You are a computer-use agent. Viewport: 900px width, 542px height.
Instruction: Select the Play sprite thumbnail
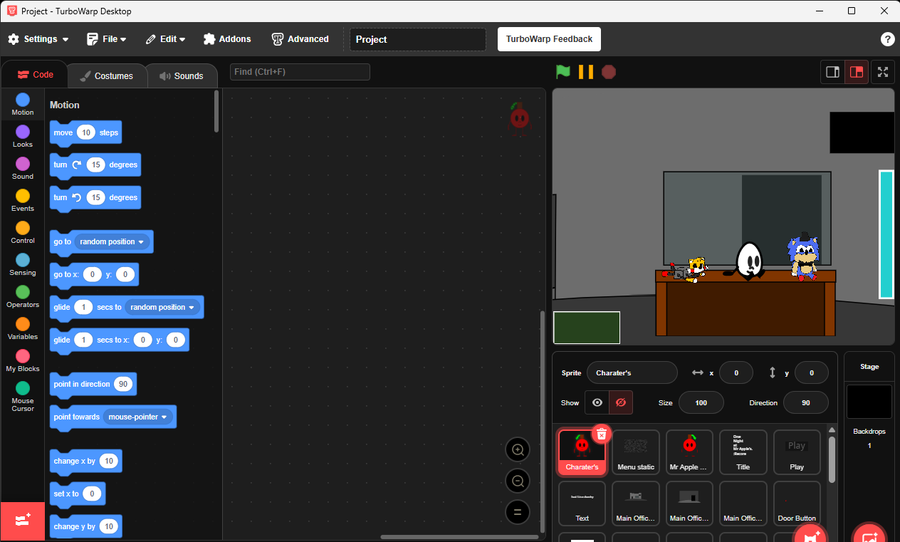[x=797, y=452]
